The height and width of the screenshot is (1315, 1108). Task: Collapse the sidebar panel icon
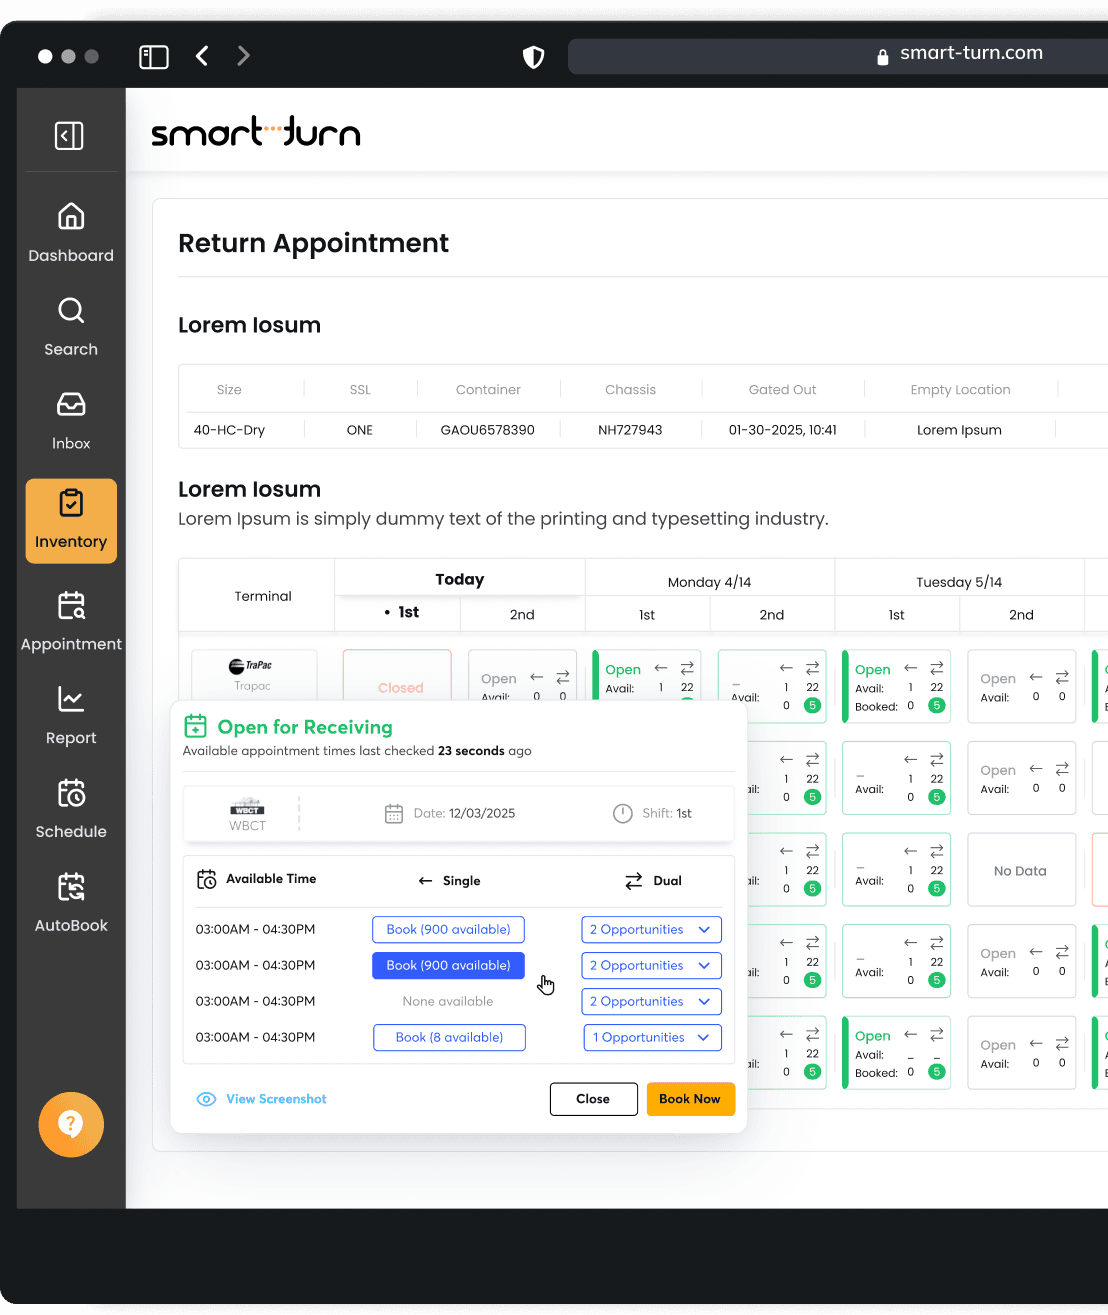[69, 135]
